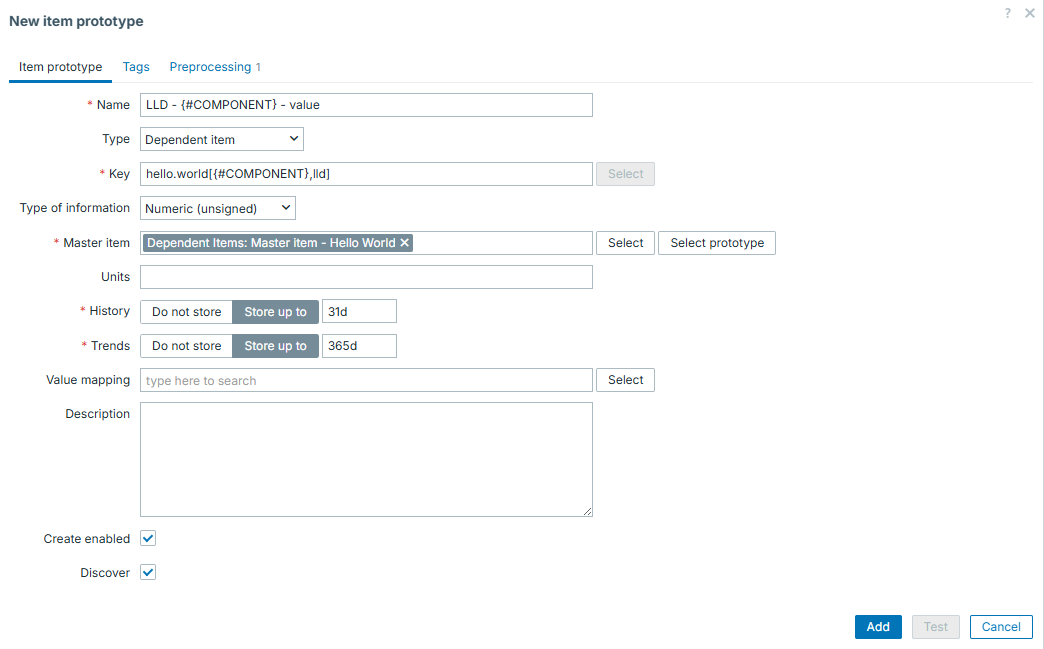Uncheck the Discover checkbox

click(147, 572)
